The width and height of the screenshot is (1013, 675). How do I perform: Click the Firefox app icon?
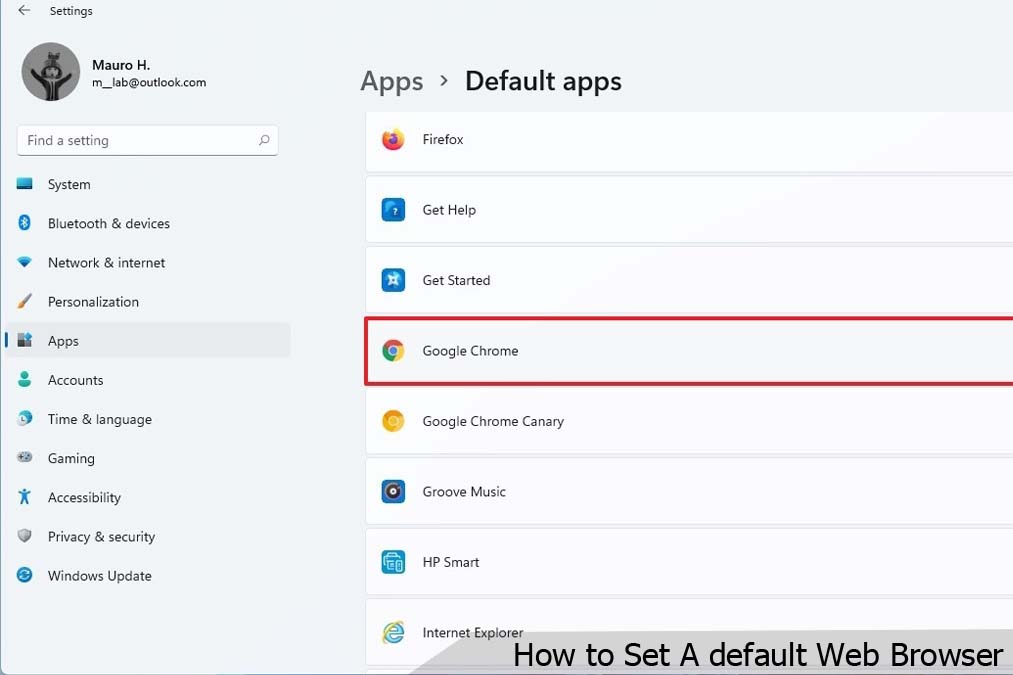coord(393,140)
